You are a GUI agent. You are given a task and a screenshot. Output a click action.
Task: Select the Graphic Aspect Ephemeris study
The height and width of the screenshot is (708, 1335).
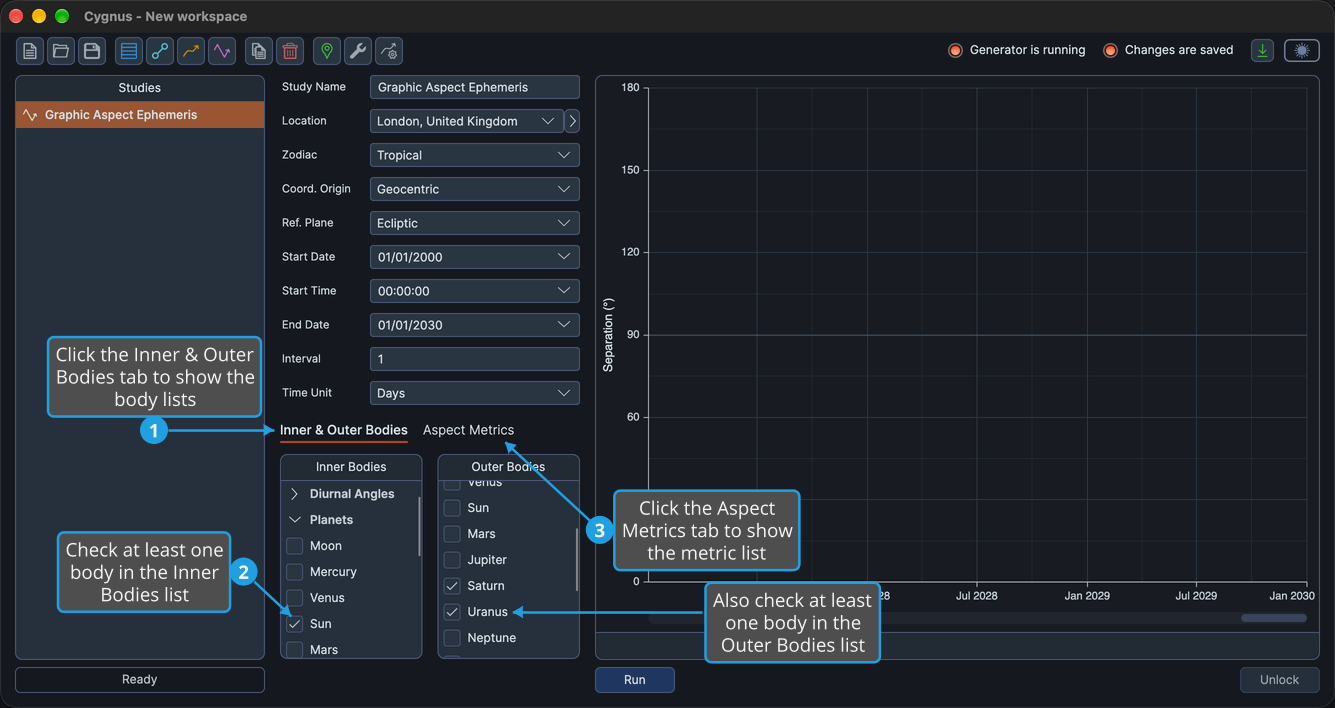click(x=140, y=115)
